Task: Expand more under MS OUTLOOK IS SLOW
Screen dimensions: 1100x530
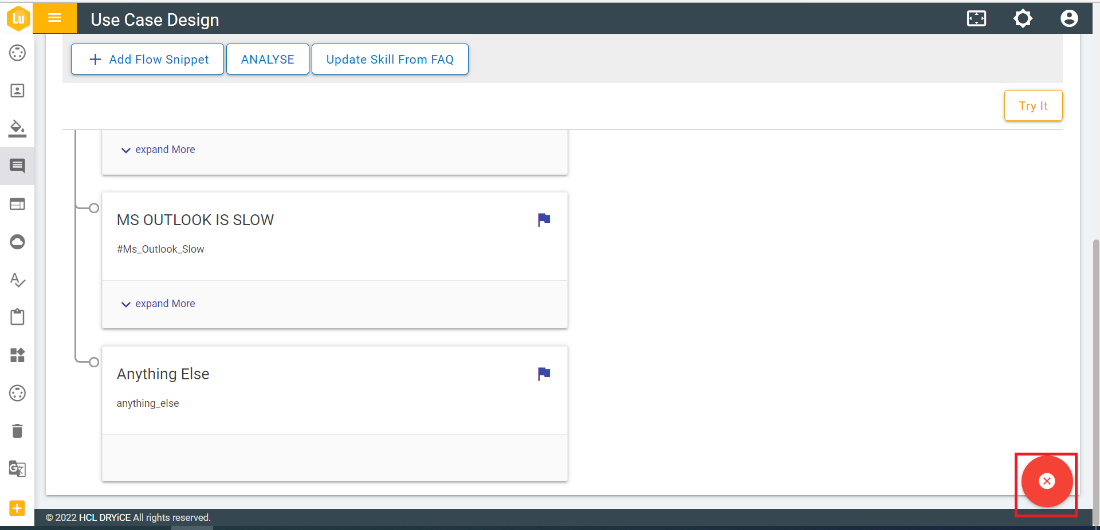Action: [158, 304]
